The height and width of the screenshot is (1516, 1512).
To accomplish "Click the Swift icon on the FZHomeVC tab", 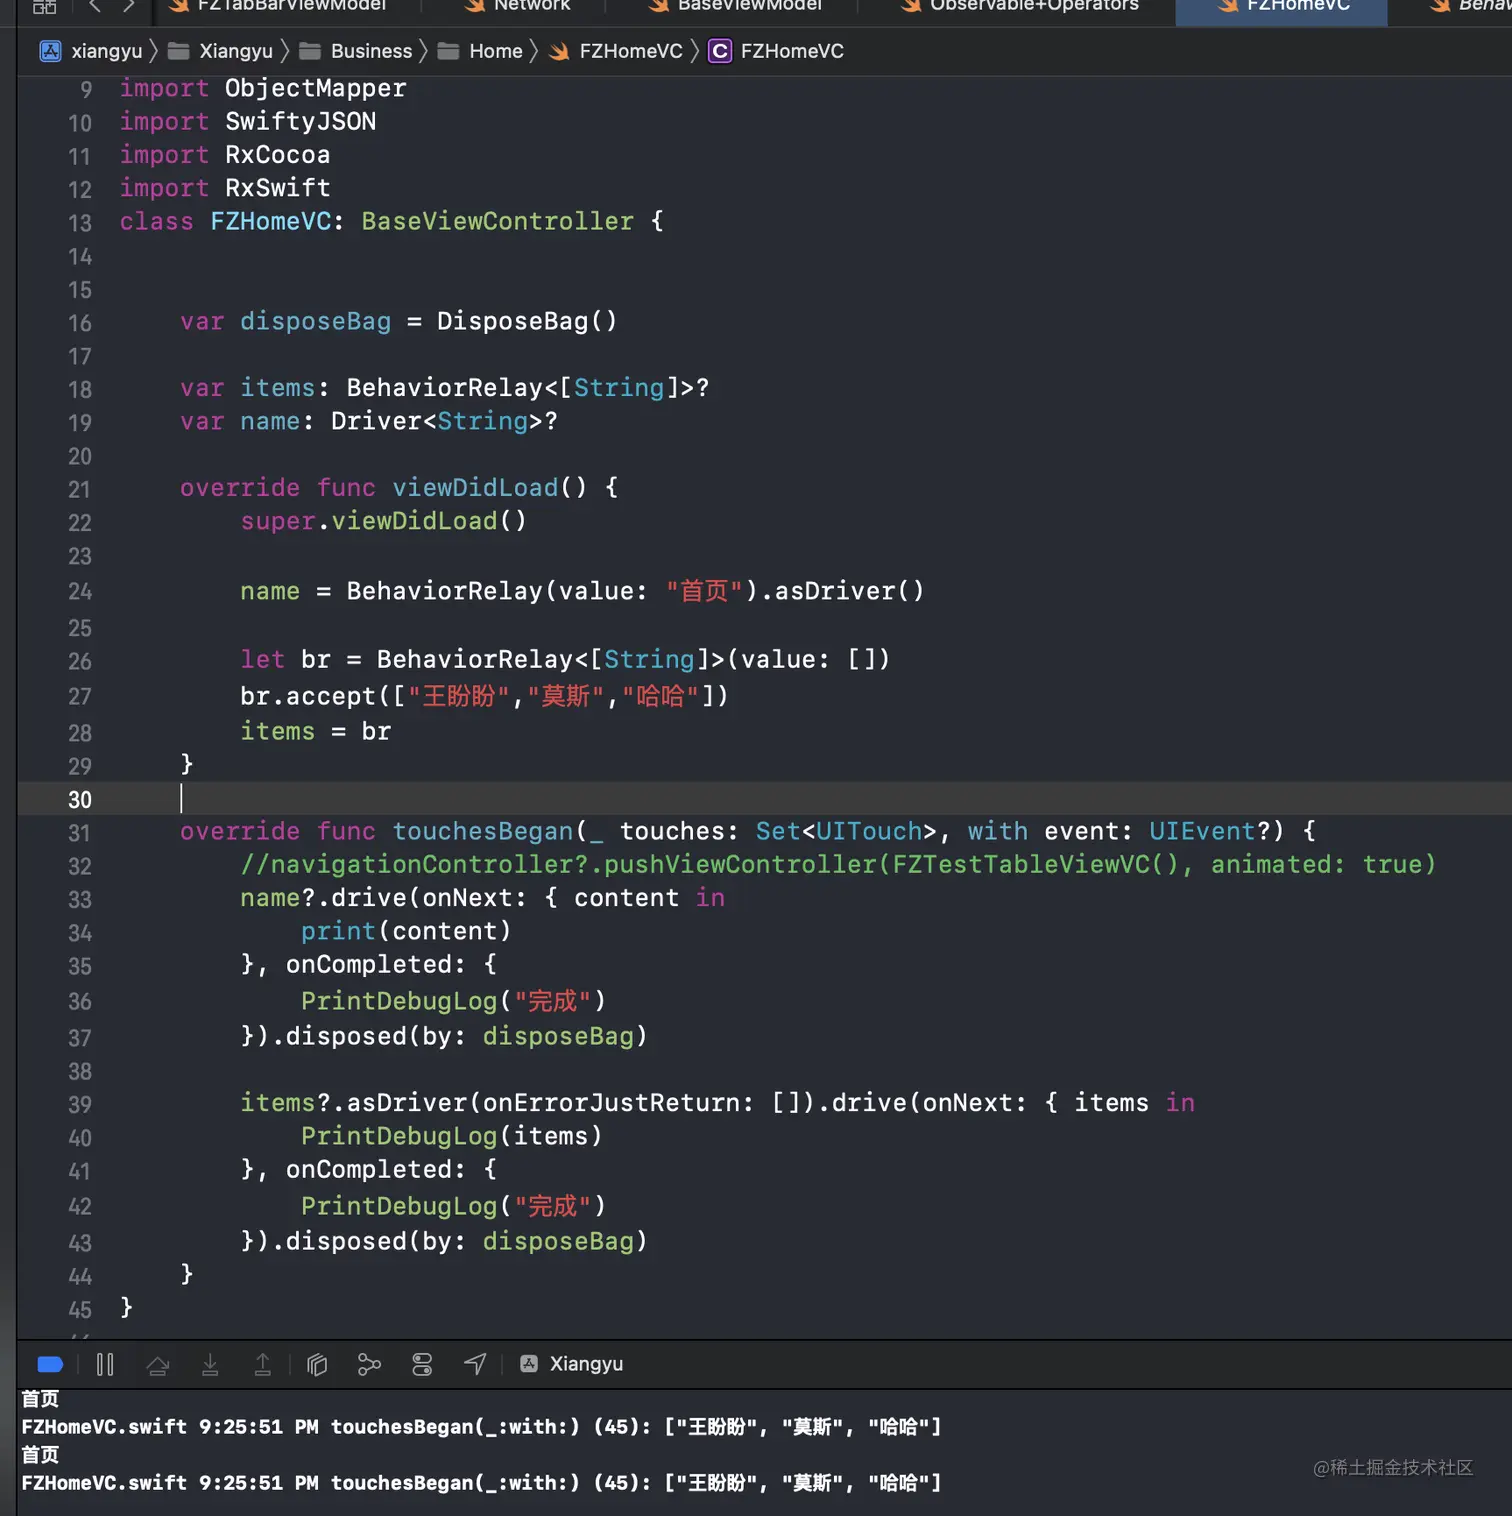I will pos(1228,5).
